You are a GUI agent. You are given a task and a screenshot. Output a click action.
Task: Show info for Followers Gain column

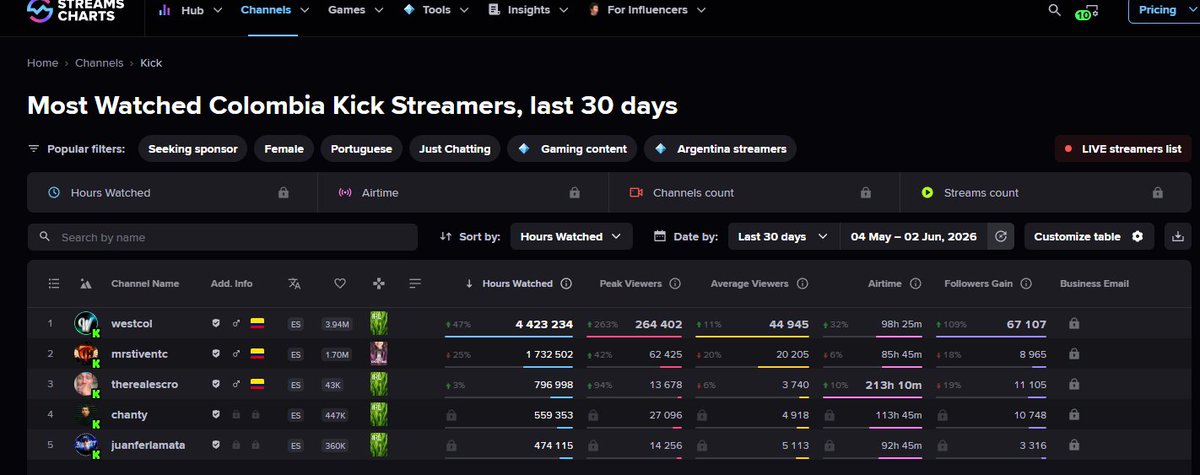(x=1026, y=284)
